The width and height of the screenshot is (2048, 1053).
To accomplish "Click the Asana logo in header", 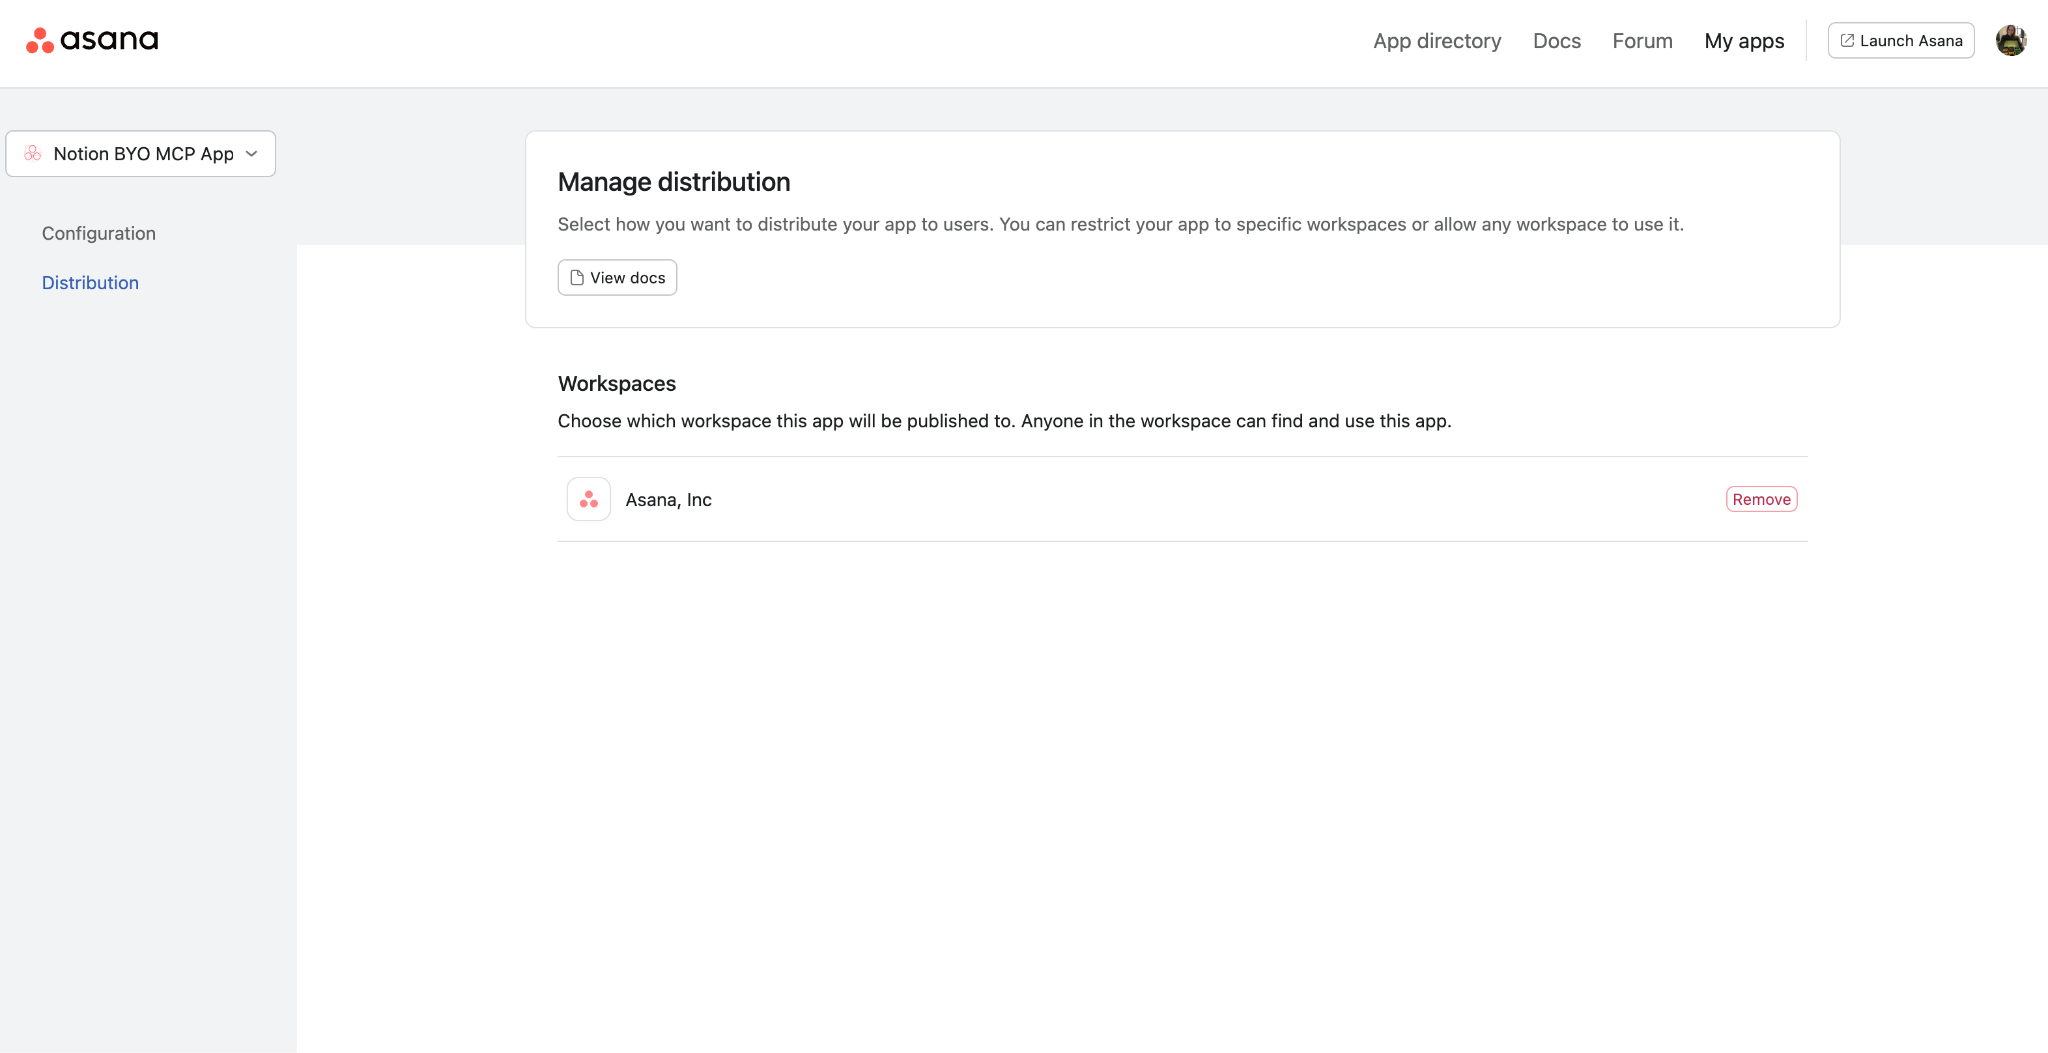I will tap(92, 40).
